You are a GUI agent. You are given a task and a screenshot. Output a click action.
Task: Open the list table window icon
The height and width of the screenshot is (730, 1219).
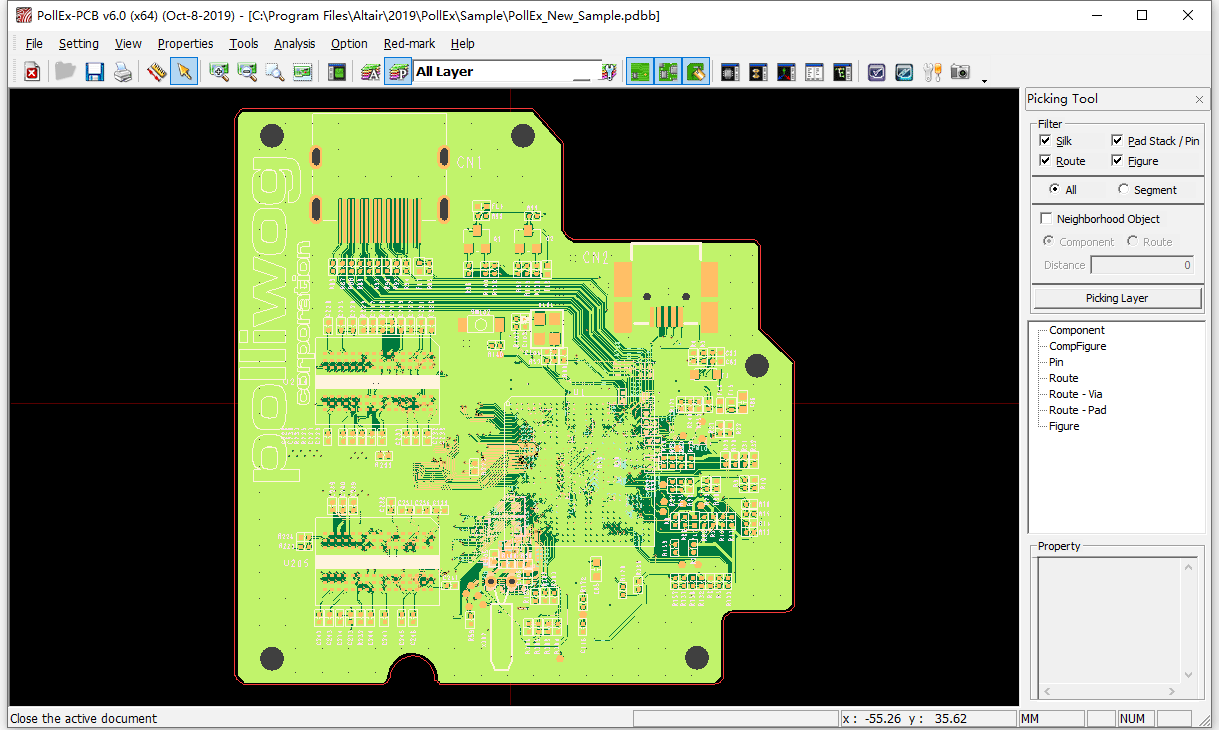[x=814, y=72]
